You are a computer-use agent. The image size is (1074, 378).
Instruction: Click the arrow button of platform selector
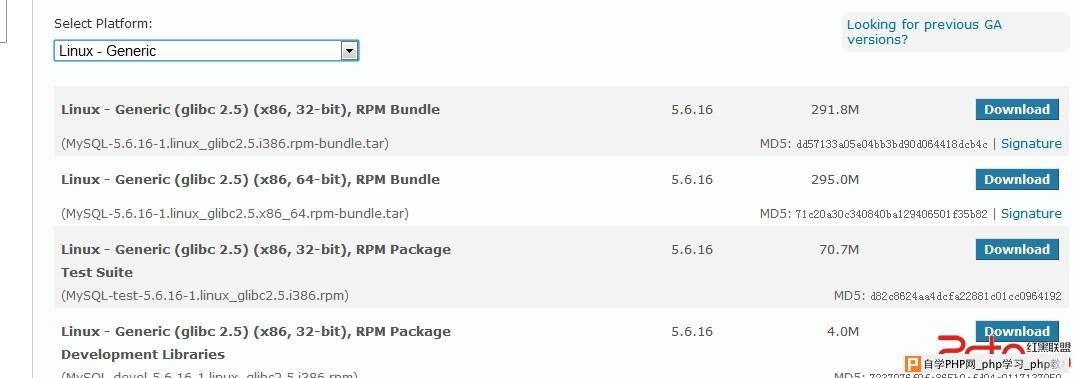pos(349,51)
